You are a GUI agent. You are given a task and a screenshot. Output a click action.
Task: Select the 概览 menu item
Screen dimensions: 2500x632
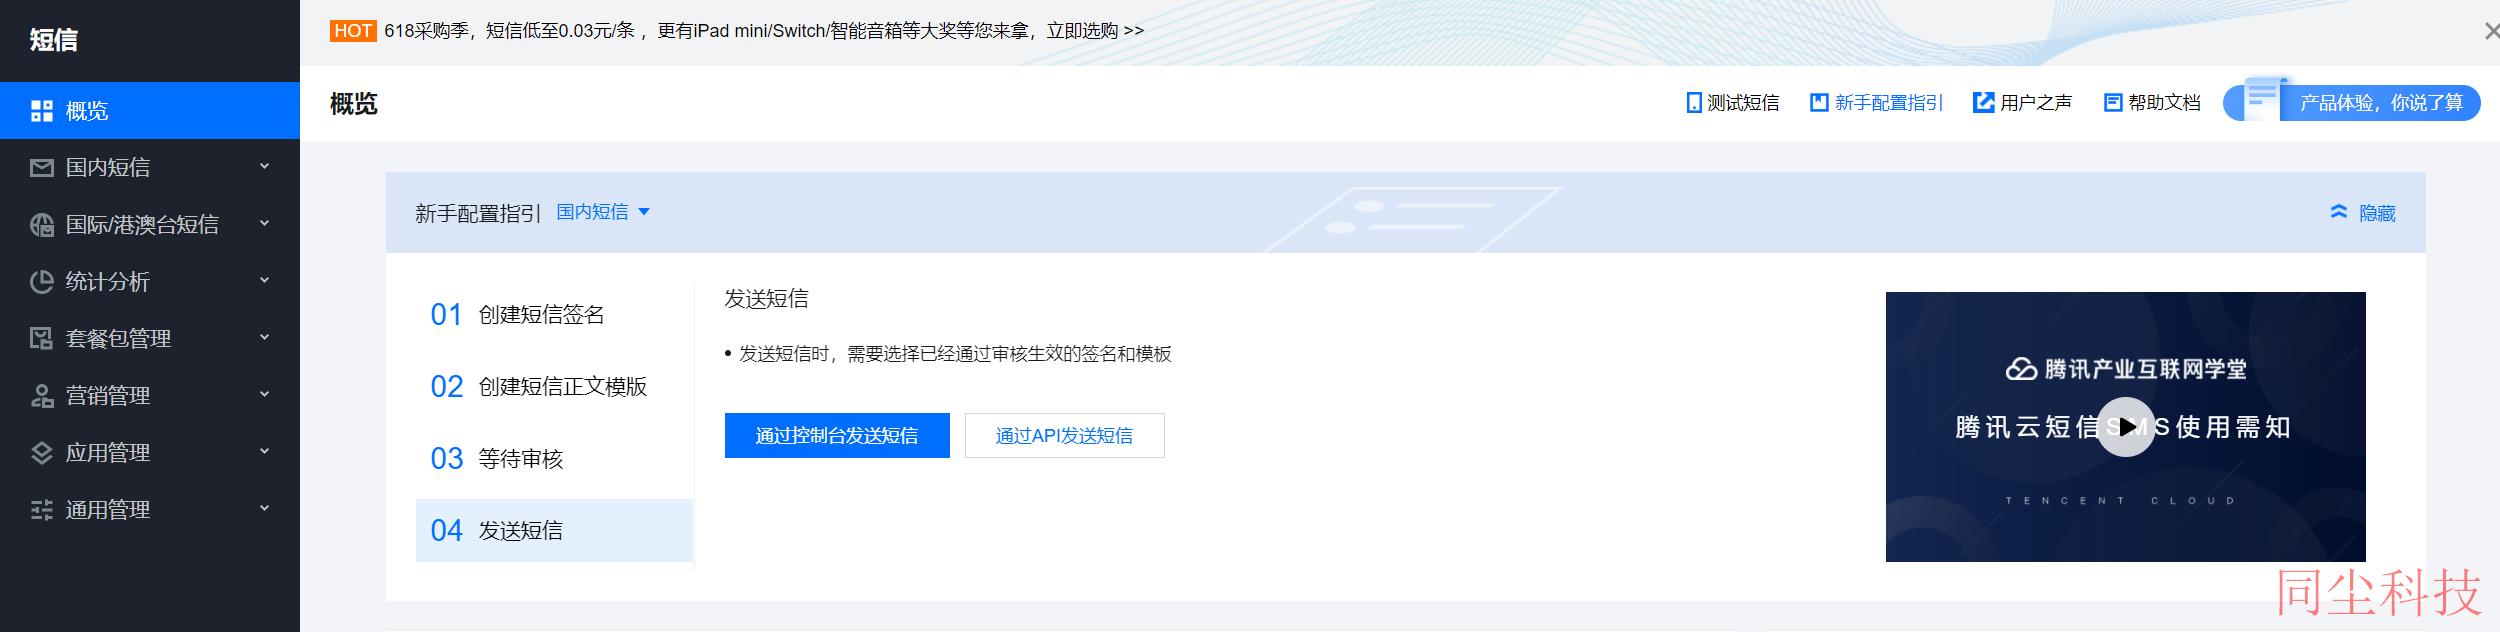(150, 110)
